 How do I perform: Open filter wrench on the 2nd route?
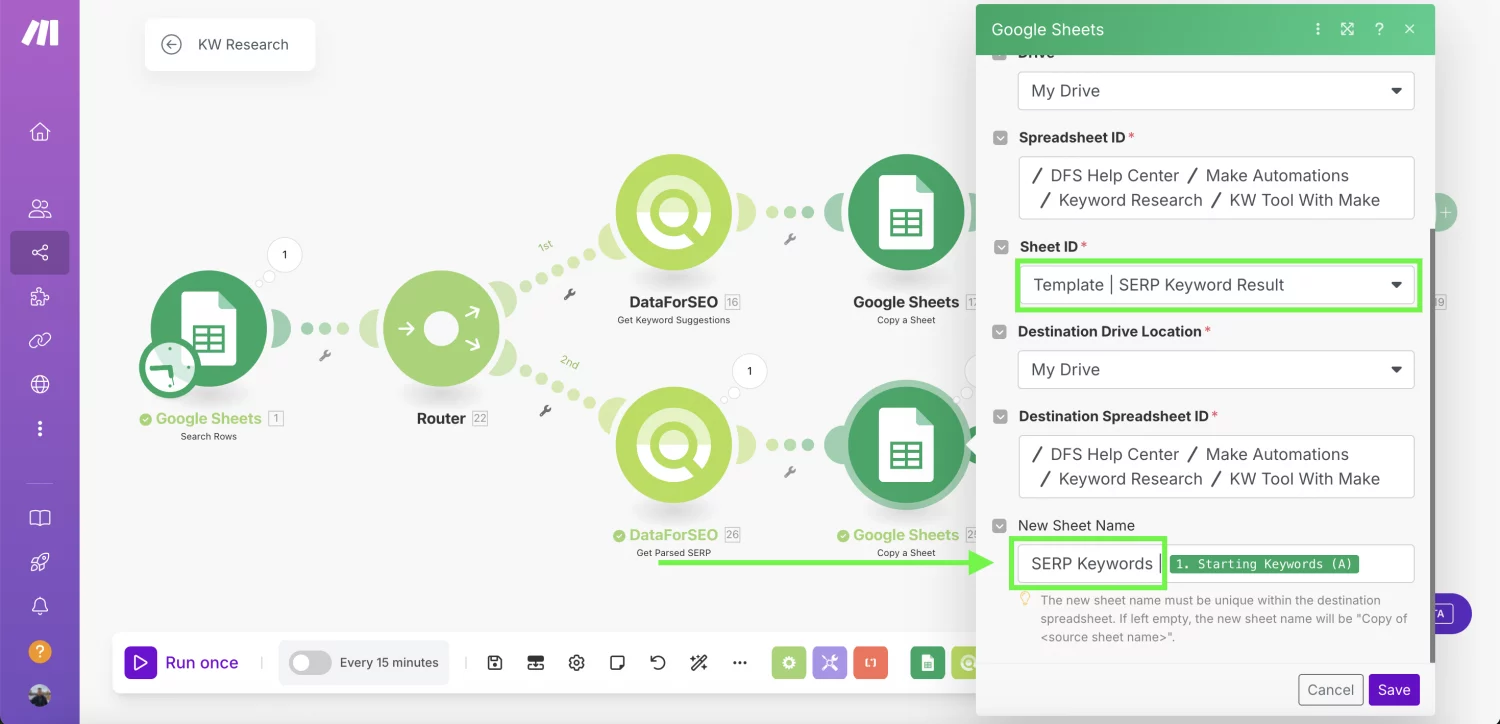pyautogui.click(x=545, y=410)
